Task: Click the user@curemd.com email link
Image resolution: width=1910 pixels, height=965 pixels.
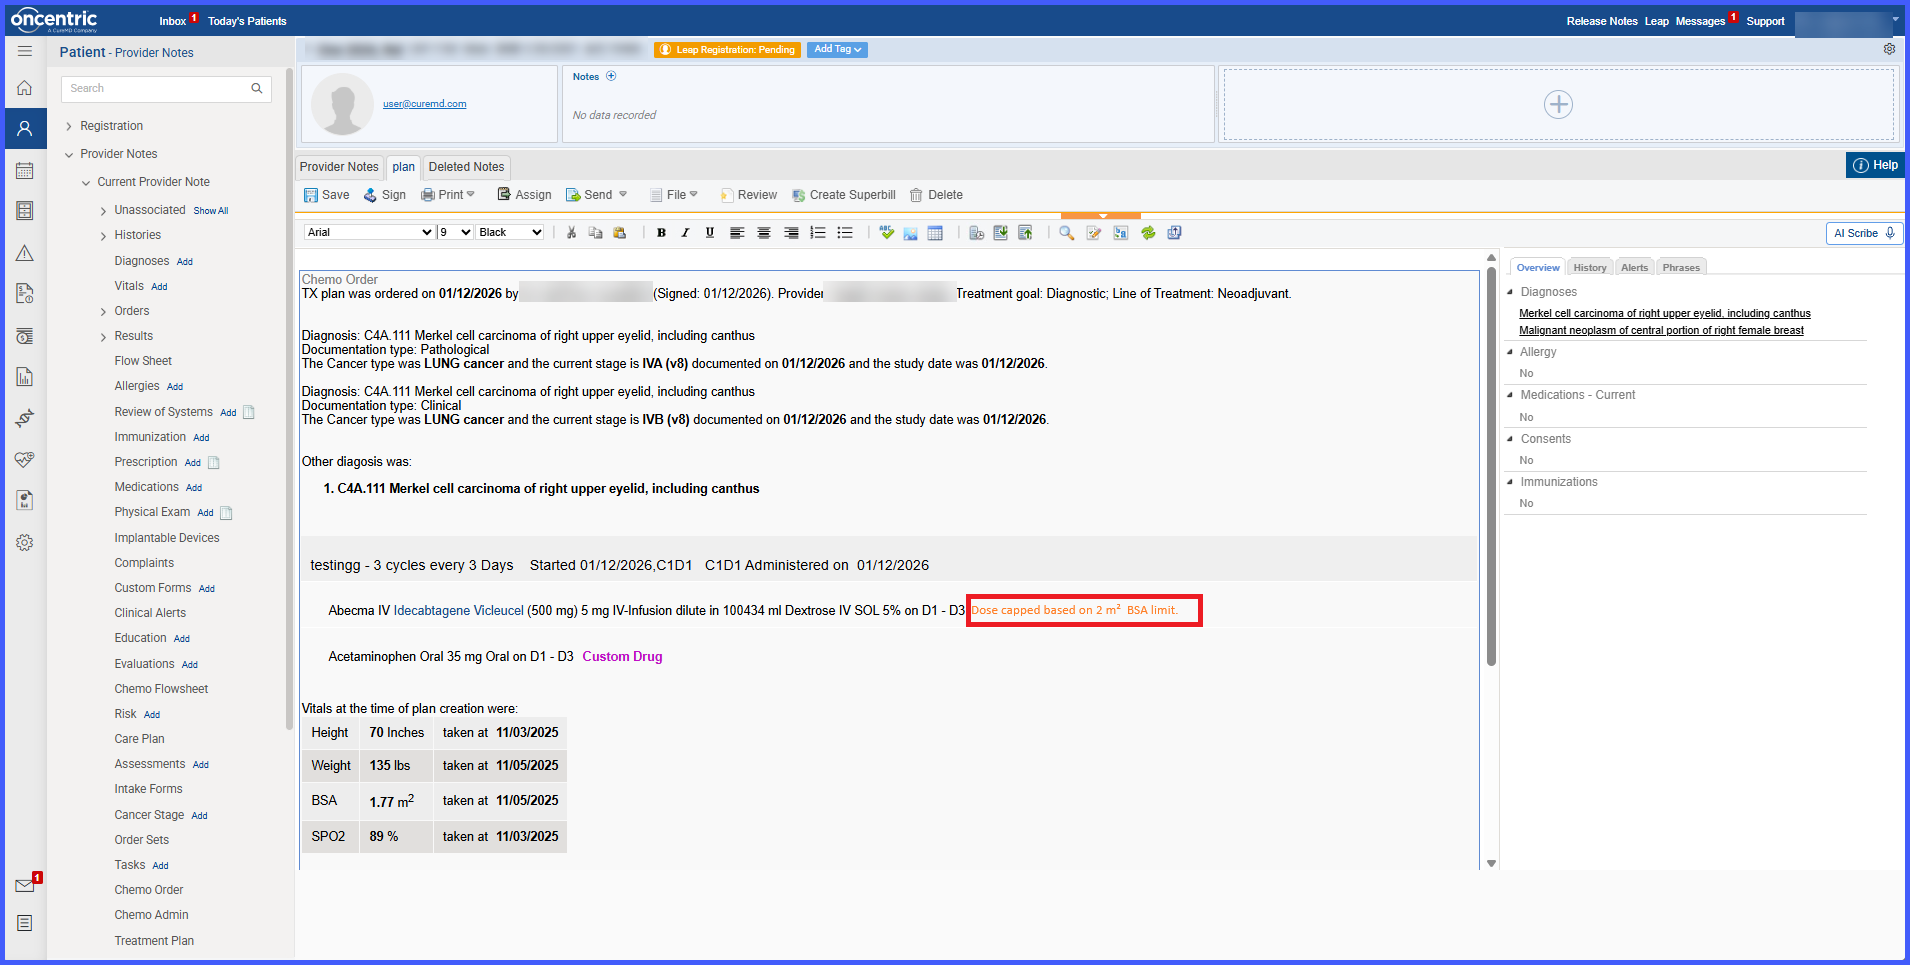Action: tap(424, 104)
